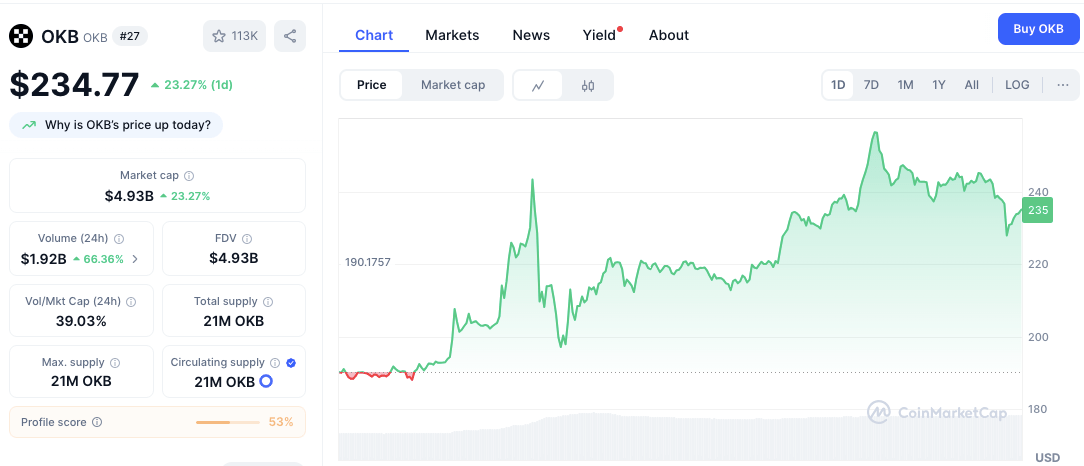The width and height of the screenshot is (1084, 466).
Task: Enable LOG scale on chart
Action: [1017, 85]
